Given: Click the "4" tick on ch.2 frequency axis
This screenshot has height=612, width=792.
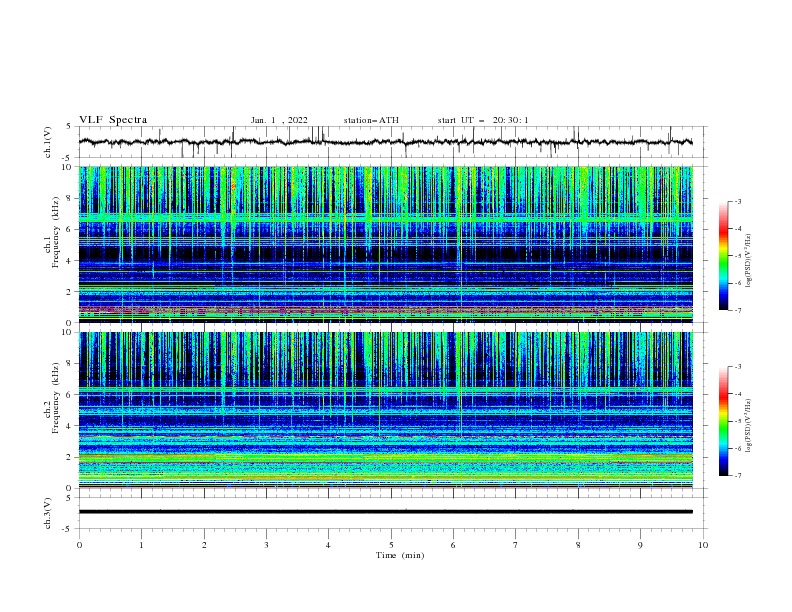Looking at the screenshot, I should click(70, 426).
